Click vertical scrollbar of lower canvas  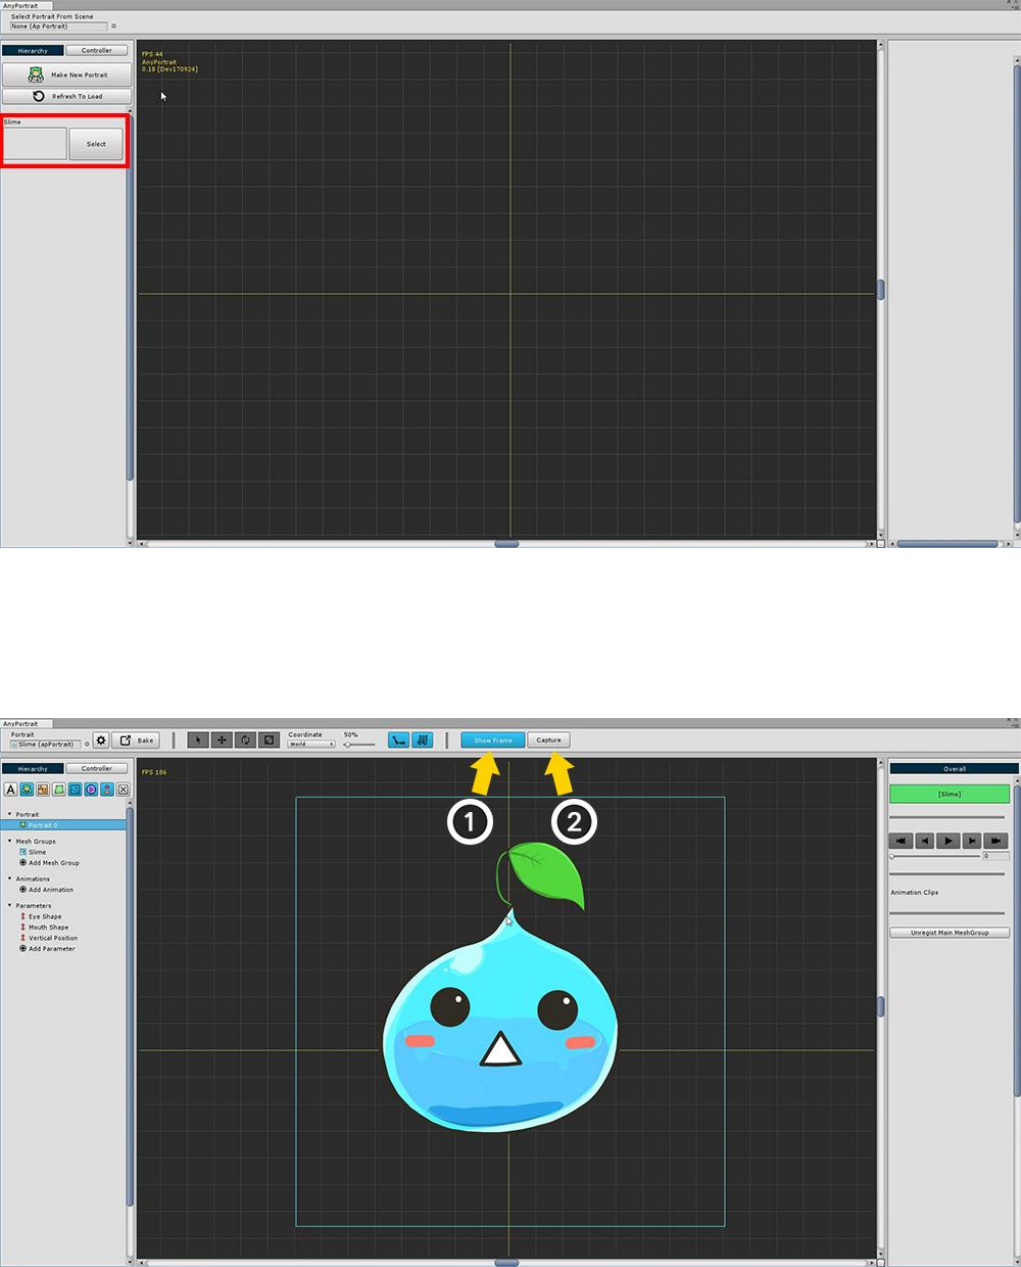point(881,1007)
